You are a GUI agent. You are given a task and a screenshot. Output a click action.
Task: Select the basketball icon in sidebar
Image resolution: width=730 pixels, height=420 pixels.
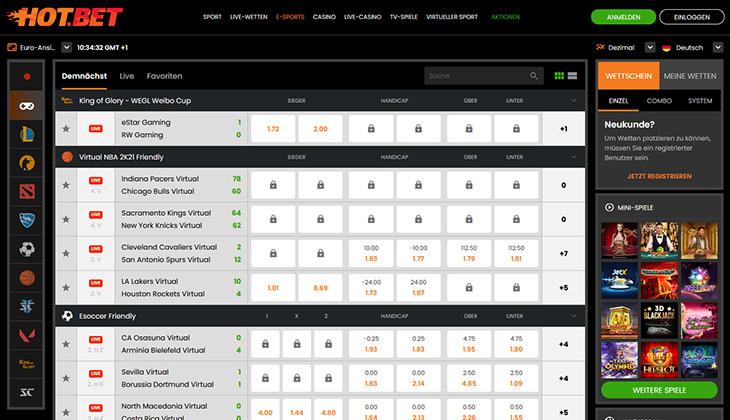(27, 278)
